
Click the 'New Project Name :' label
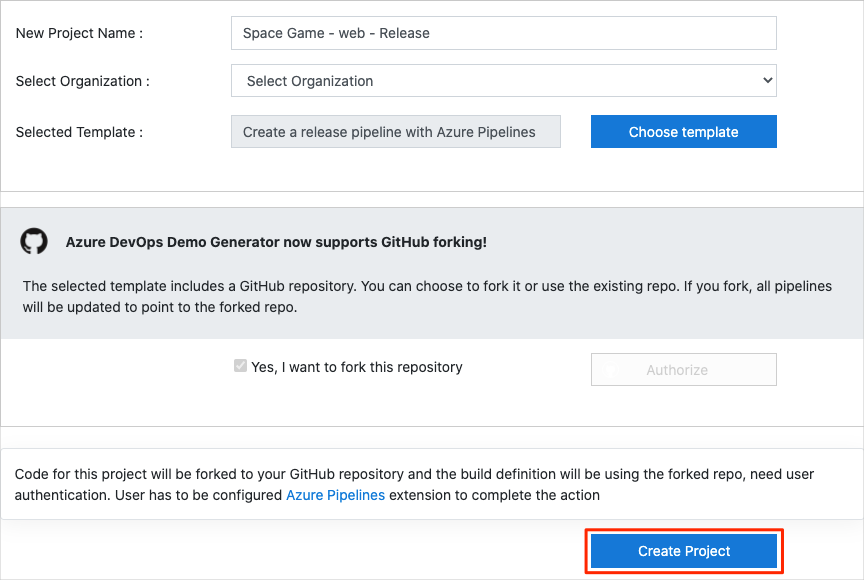pos(79,33)
